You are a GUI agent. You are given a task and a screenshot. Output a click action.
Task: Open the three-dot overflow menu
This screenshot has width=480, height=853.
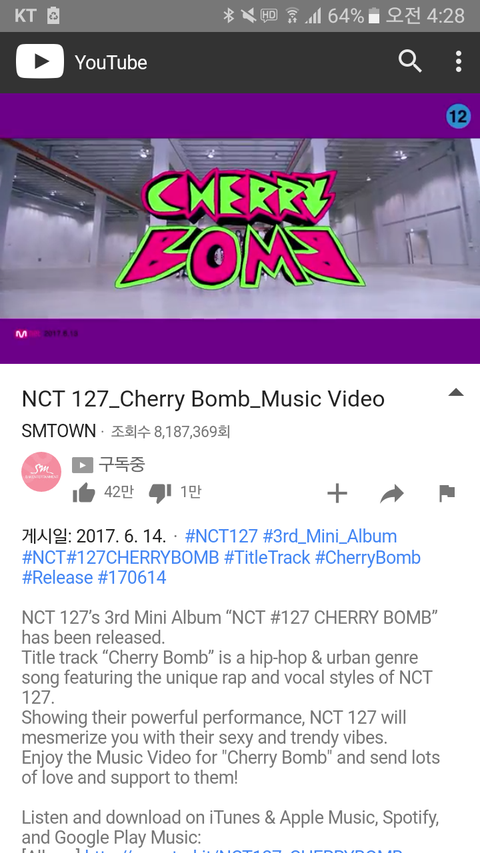coord(459,61)
